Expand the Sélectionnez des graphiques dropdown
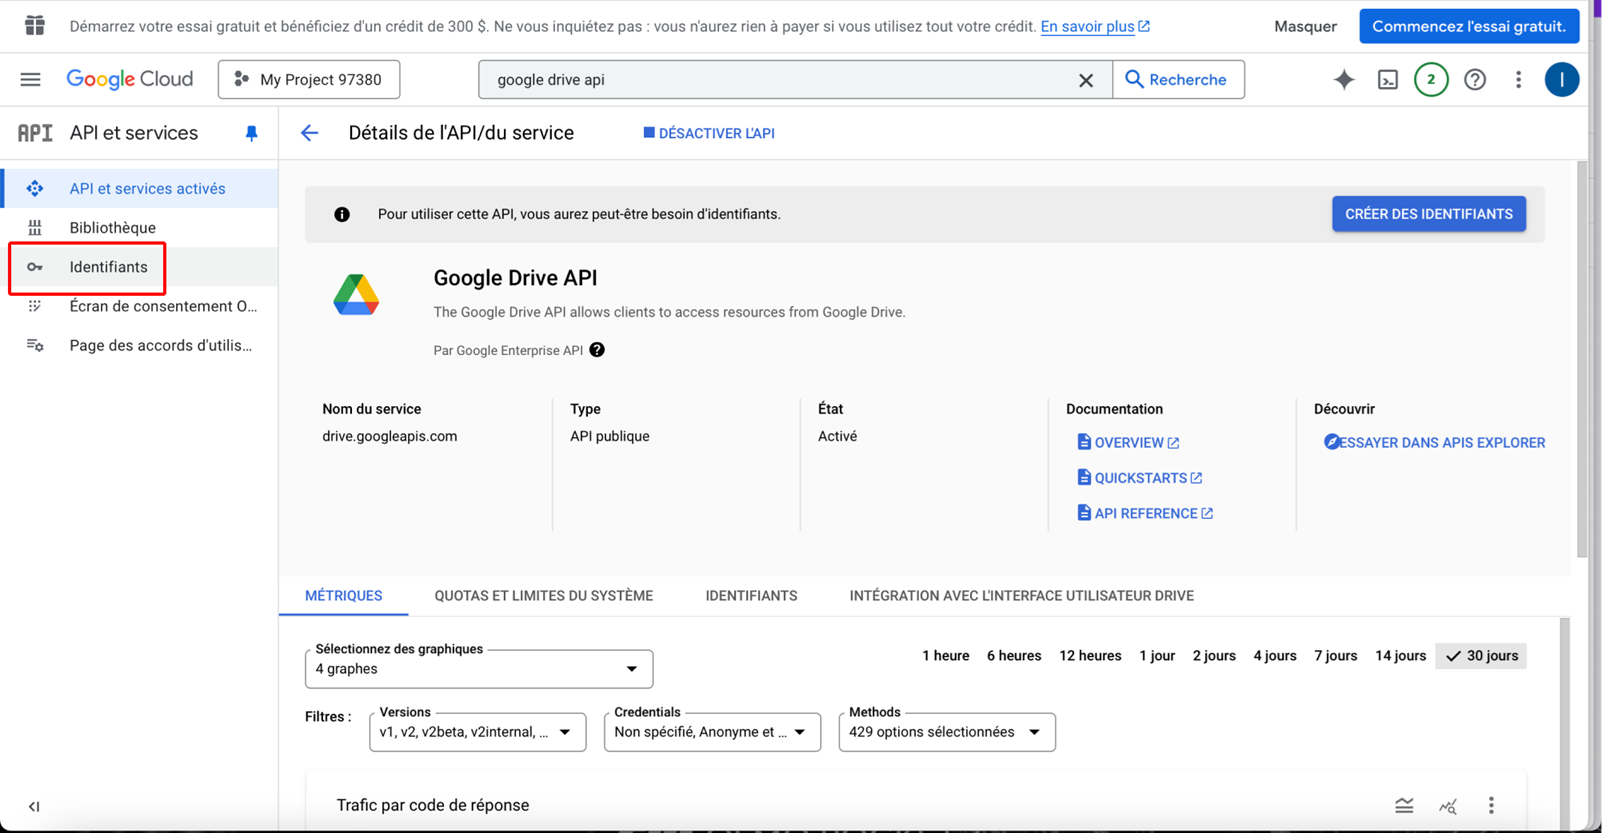 click(479, 669)
